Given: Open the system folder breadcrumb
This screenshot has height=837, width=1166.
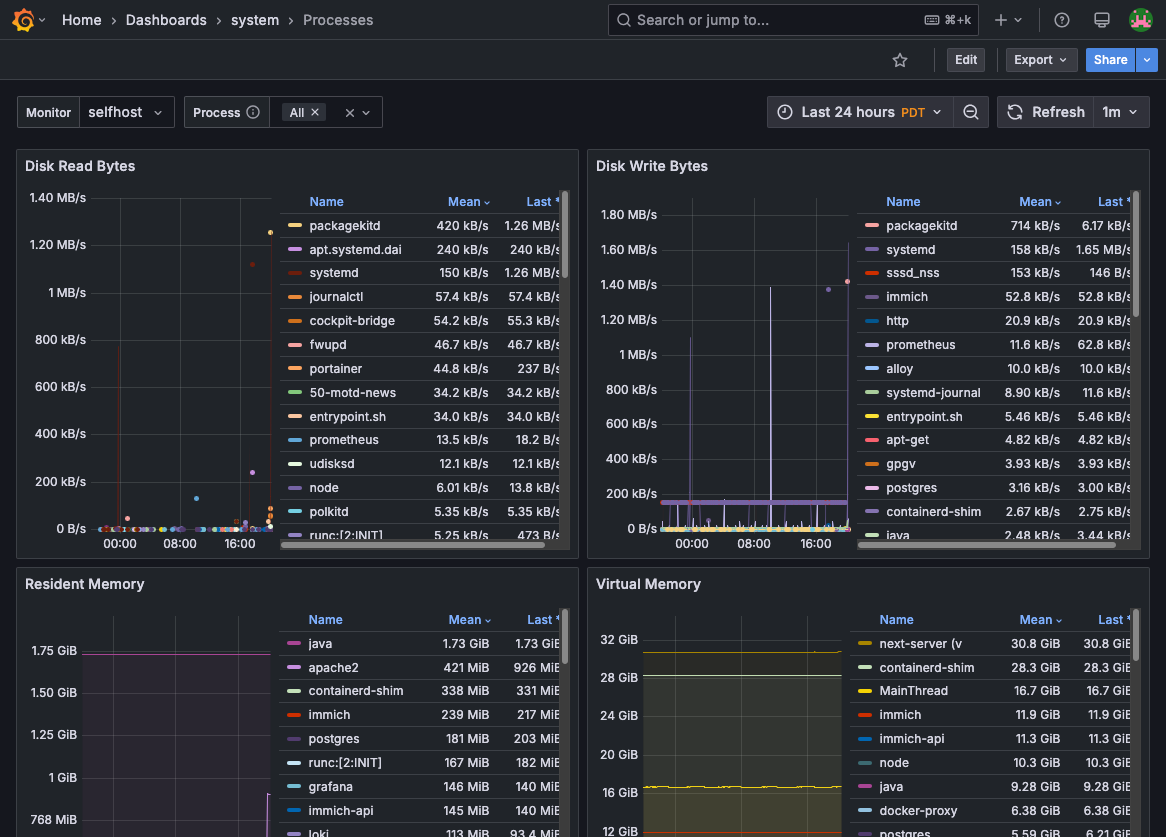Looking at the screenshot, I should point(255,20).
